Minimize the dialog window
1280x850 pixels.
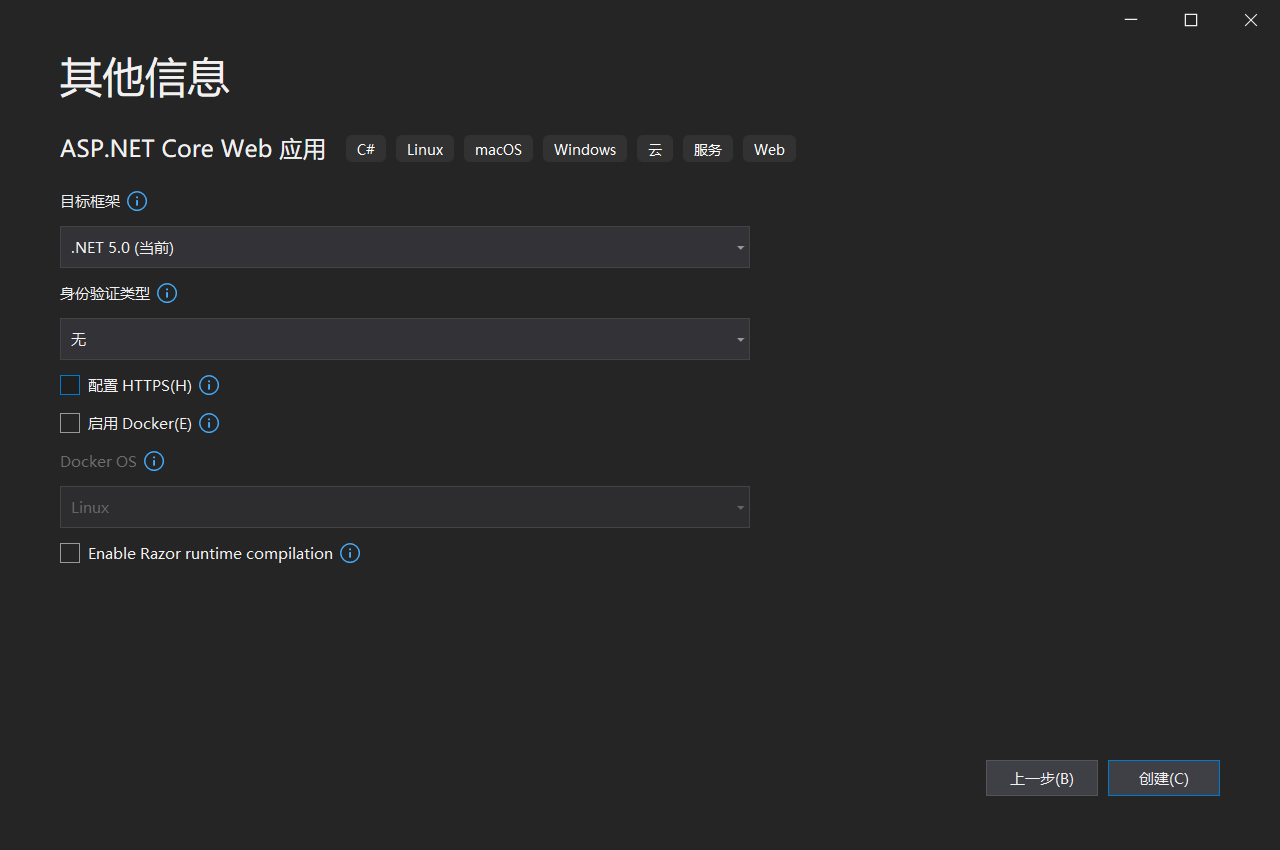click(x=1131, y=20)
